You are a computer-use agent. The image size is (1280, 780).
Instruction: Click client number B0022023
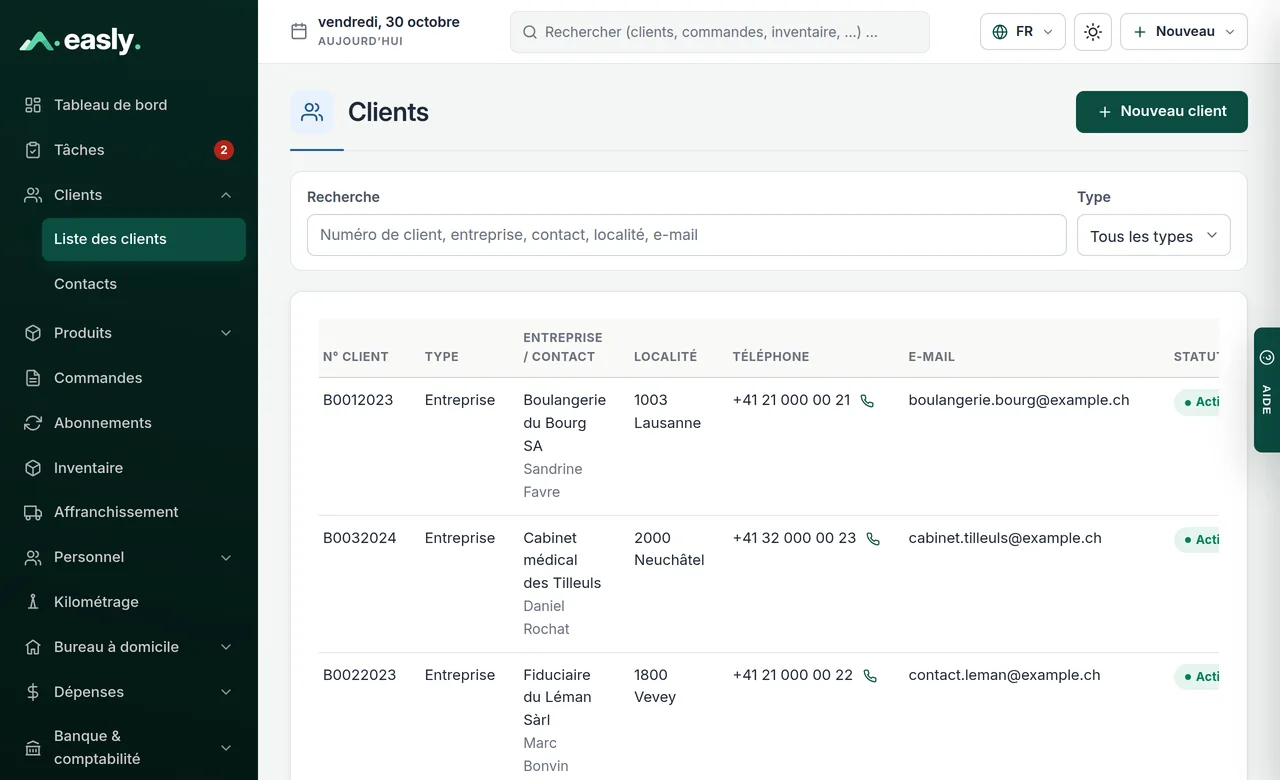[x=359, y=675]
